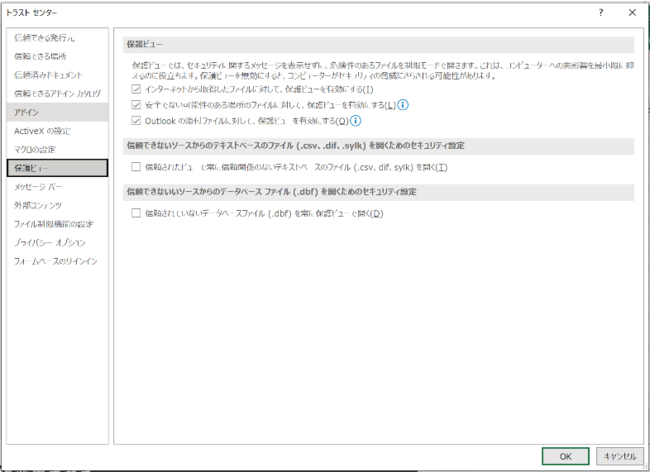Click the help question mark icon
Screen dimensions: 650x472
click(601, 12)
